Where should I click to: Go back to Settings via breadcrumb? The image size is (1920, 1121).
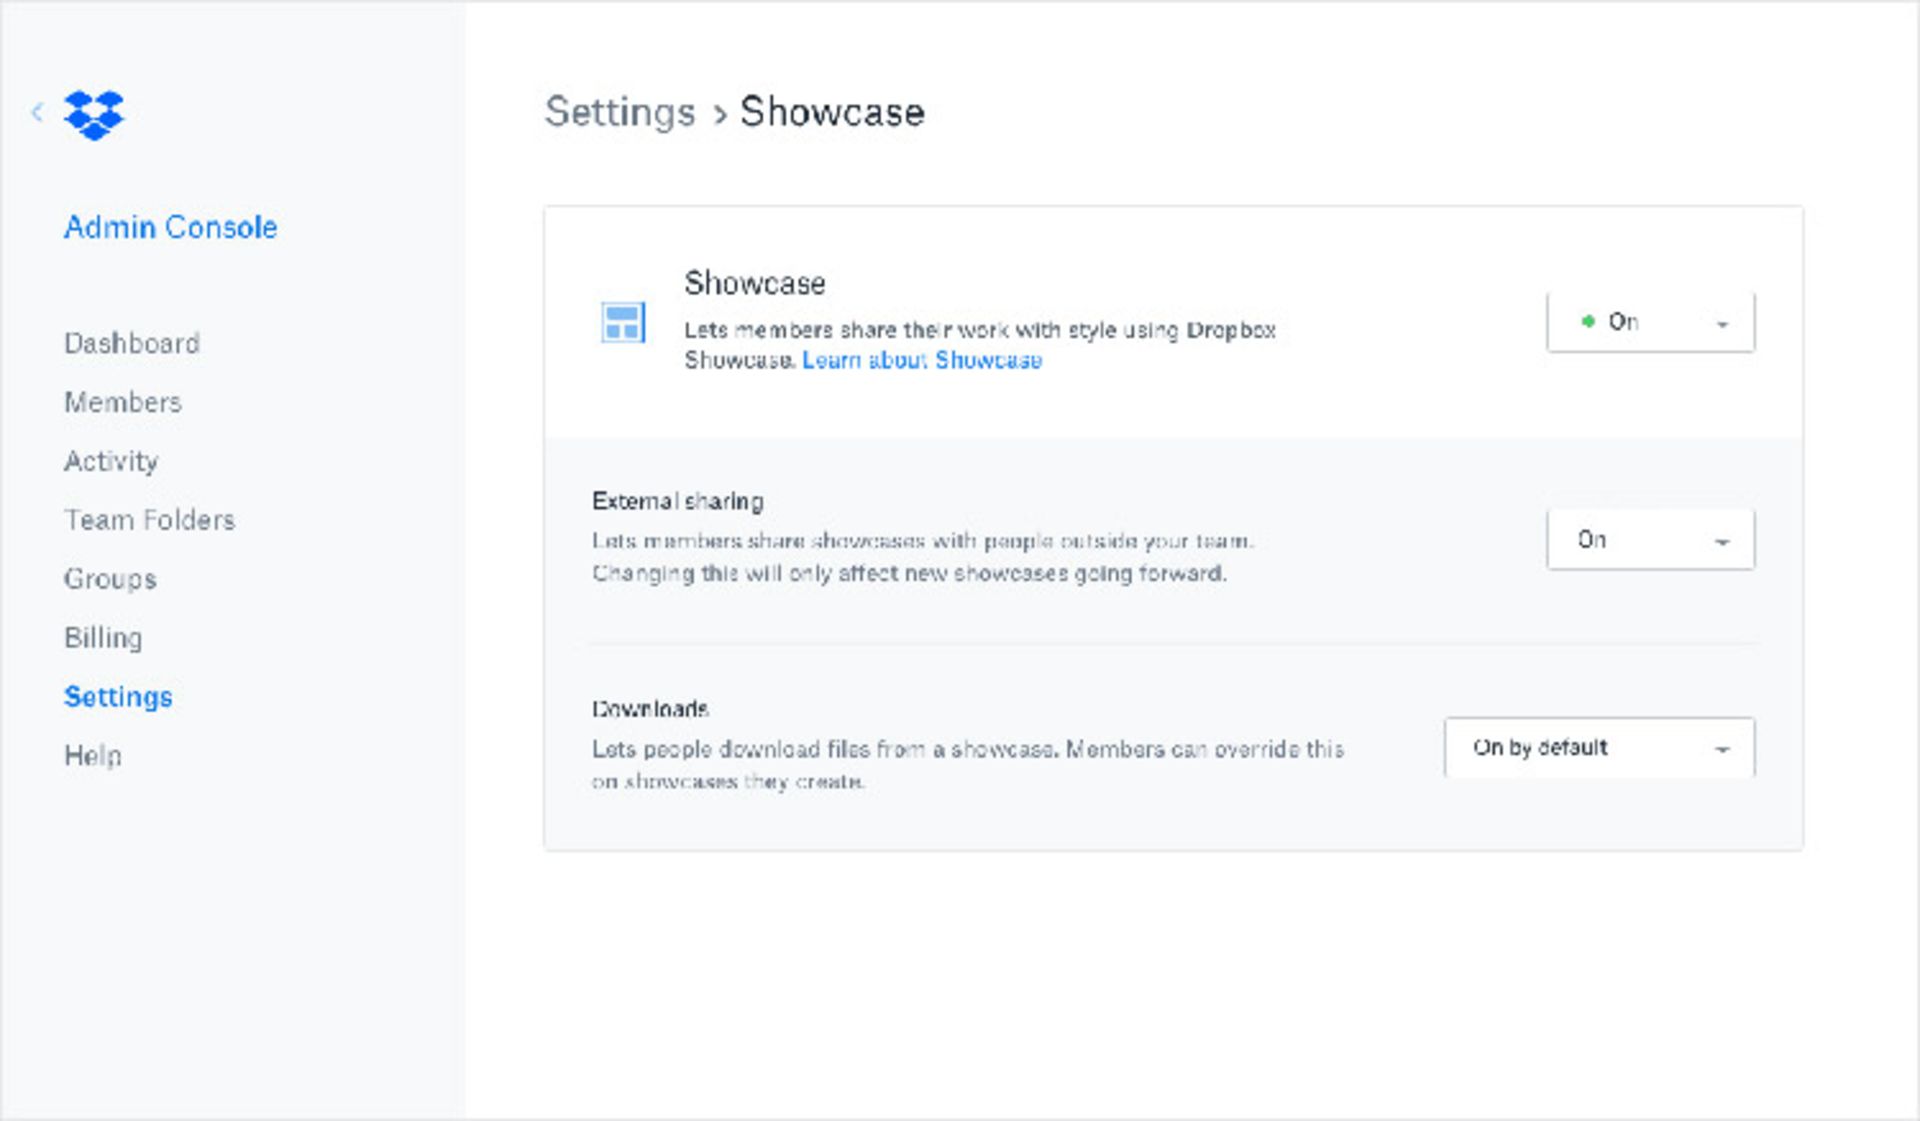pyautogui.click(x=620, y=112)
